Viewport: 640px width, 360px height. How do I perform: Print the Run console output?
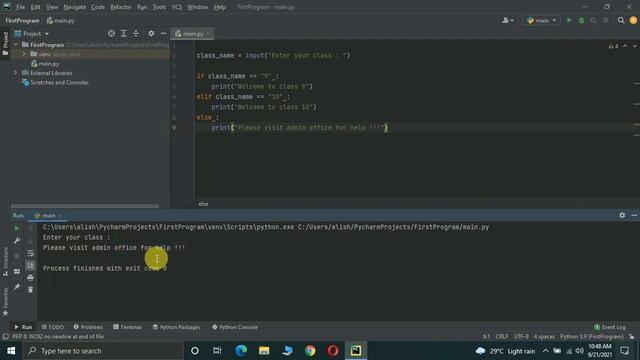[x=31, y=278]
